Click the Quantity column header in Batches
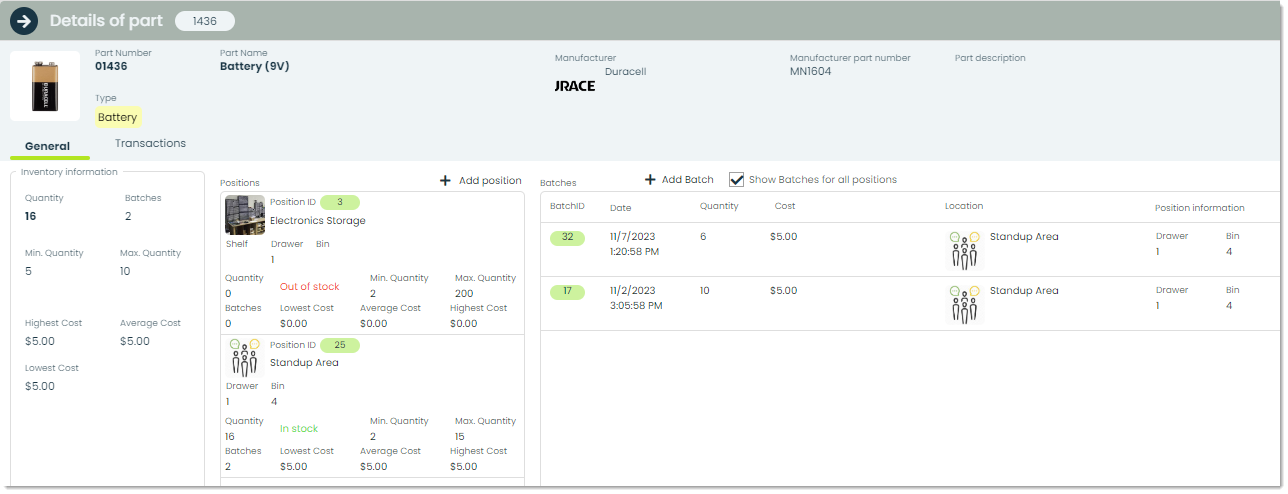This screenshot has height=494, width=1288. 719,206
